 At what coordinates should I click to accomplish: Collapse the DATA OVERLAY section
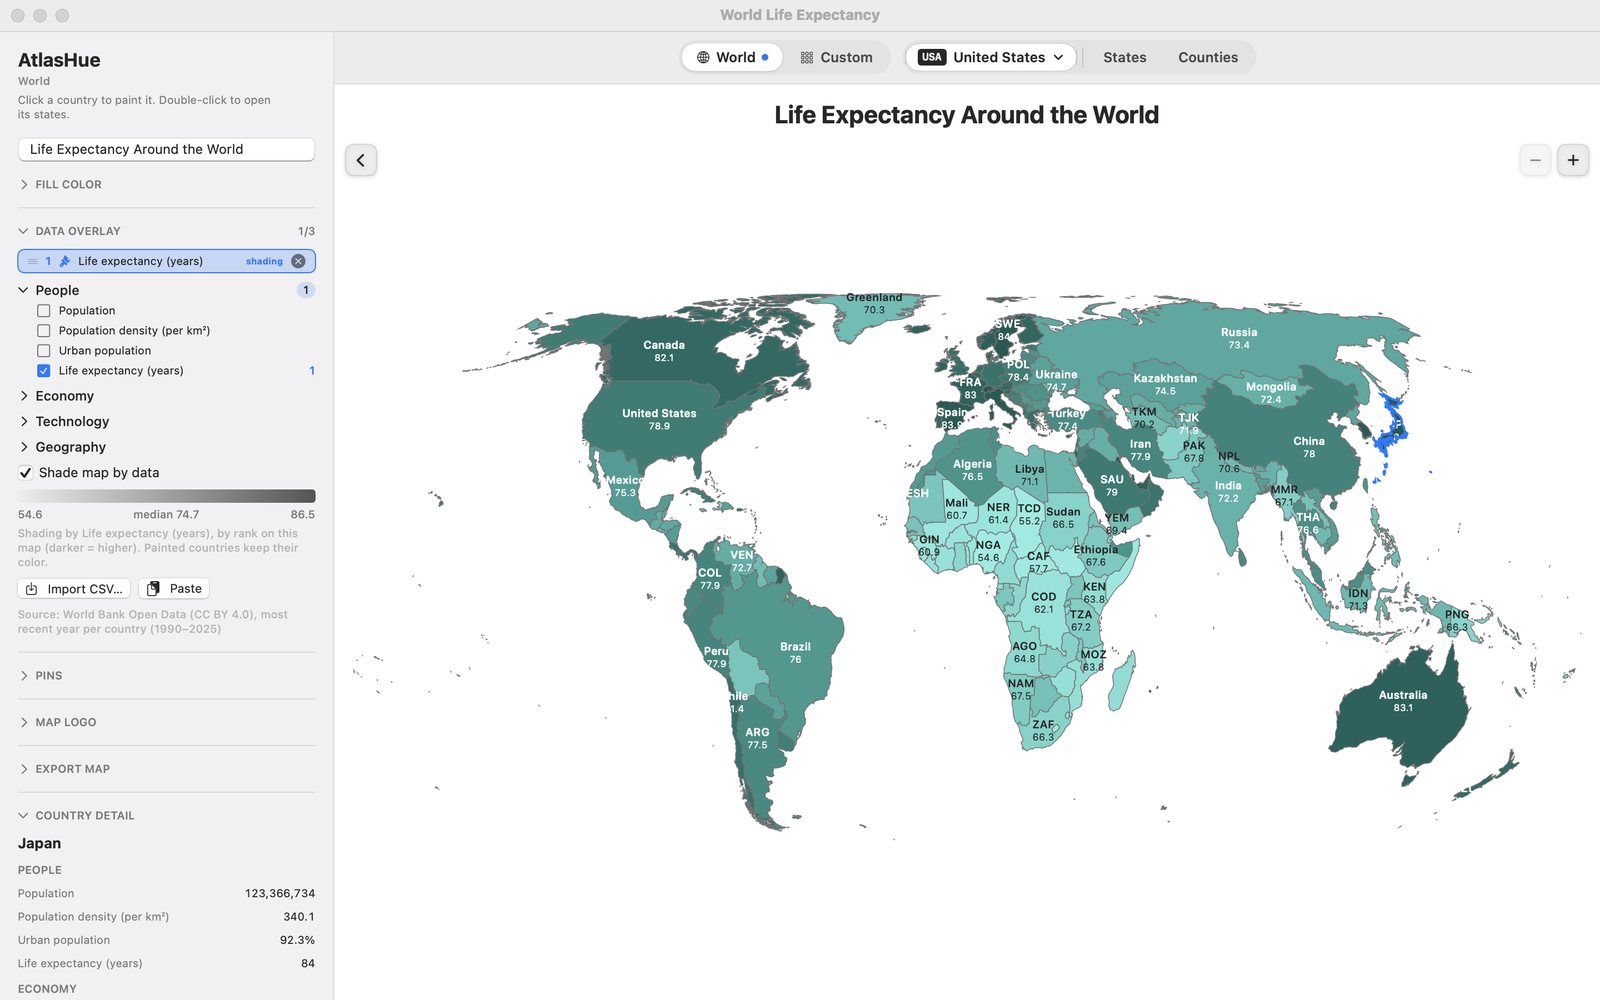[69, 231]
